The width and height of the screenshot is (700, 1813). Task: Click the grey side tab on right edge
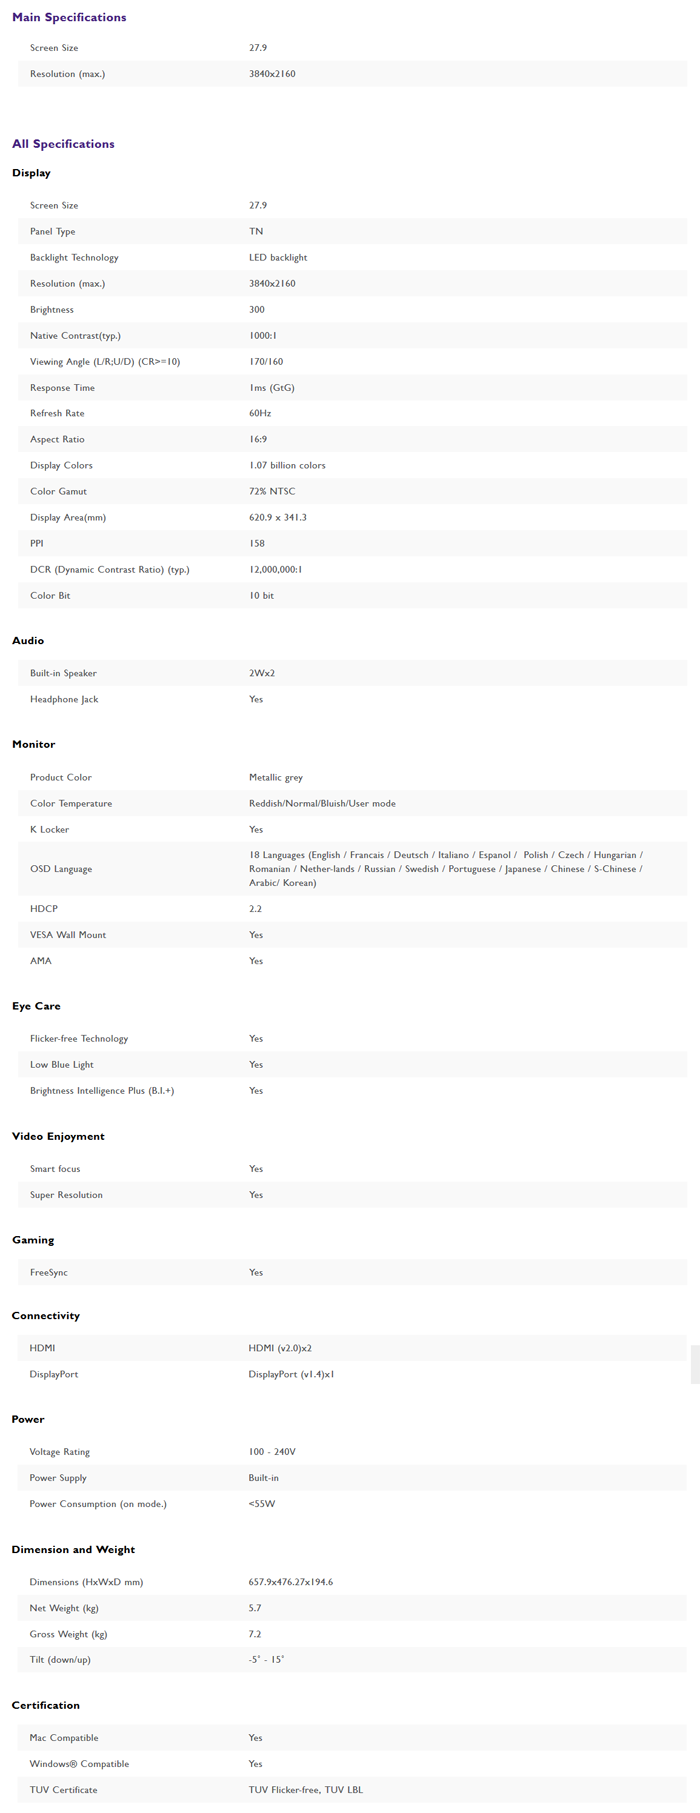(x=695, y=1364)
